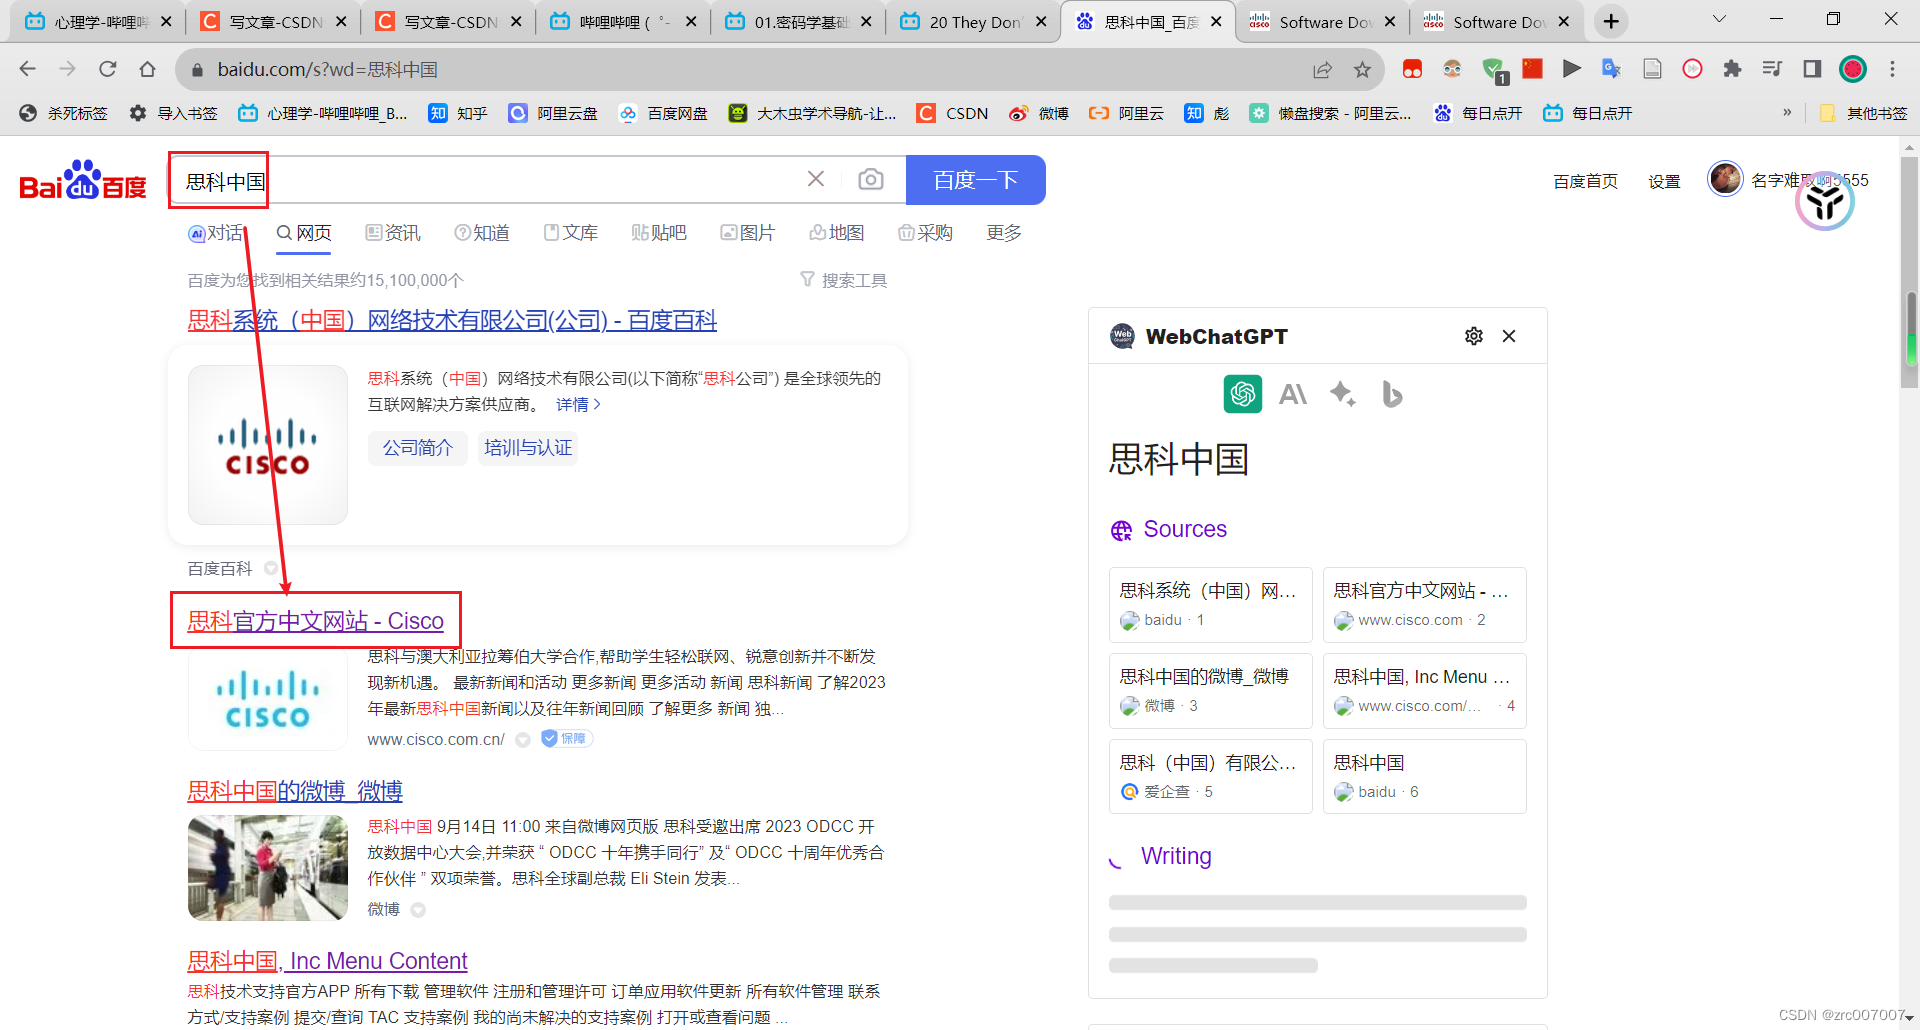Close the WebChatGPT panel
The height and width of the screenshot is (1030, 1920).
tap(1509, 336)
